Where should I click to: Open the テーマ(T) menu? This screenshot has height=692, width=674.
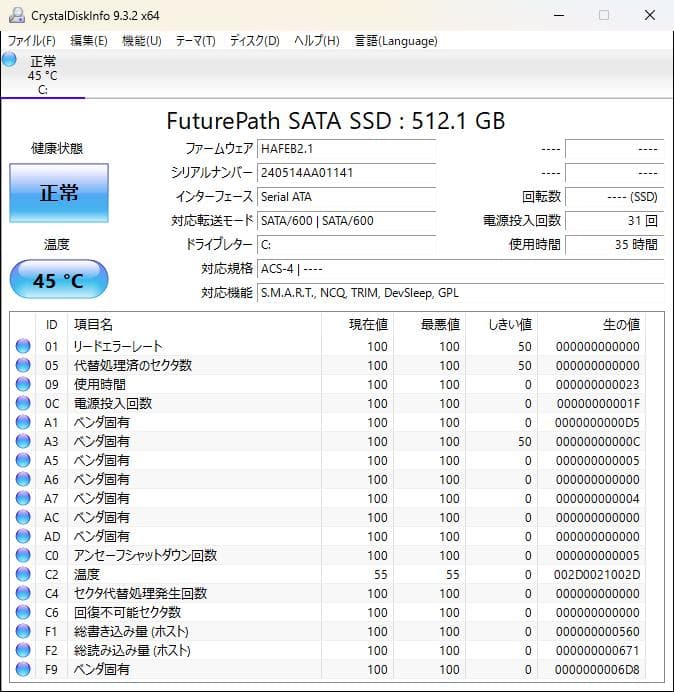(196, 41)
